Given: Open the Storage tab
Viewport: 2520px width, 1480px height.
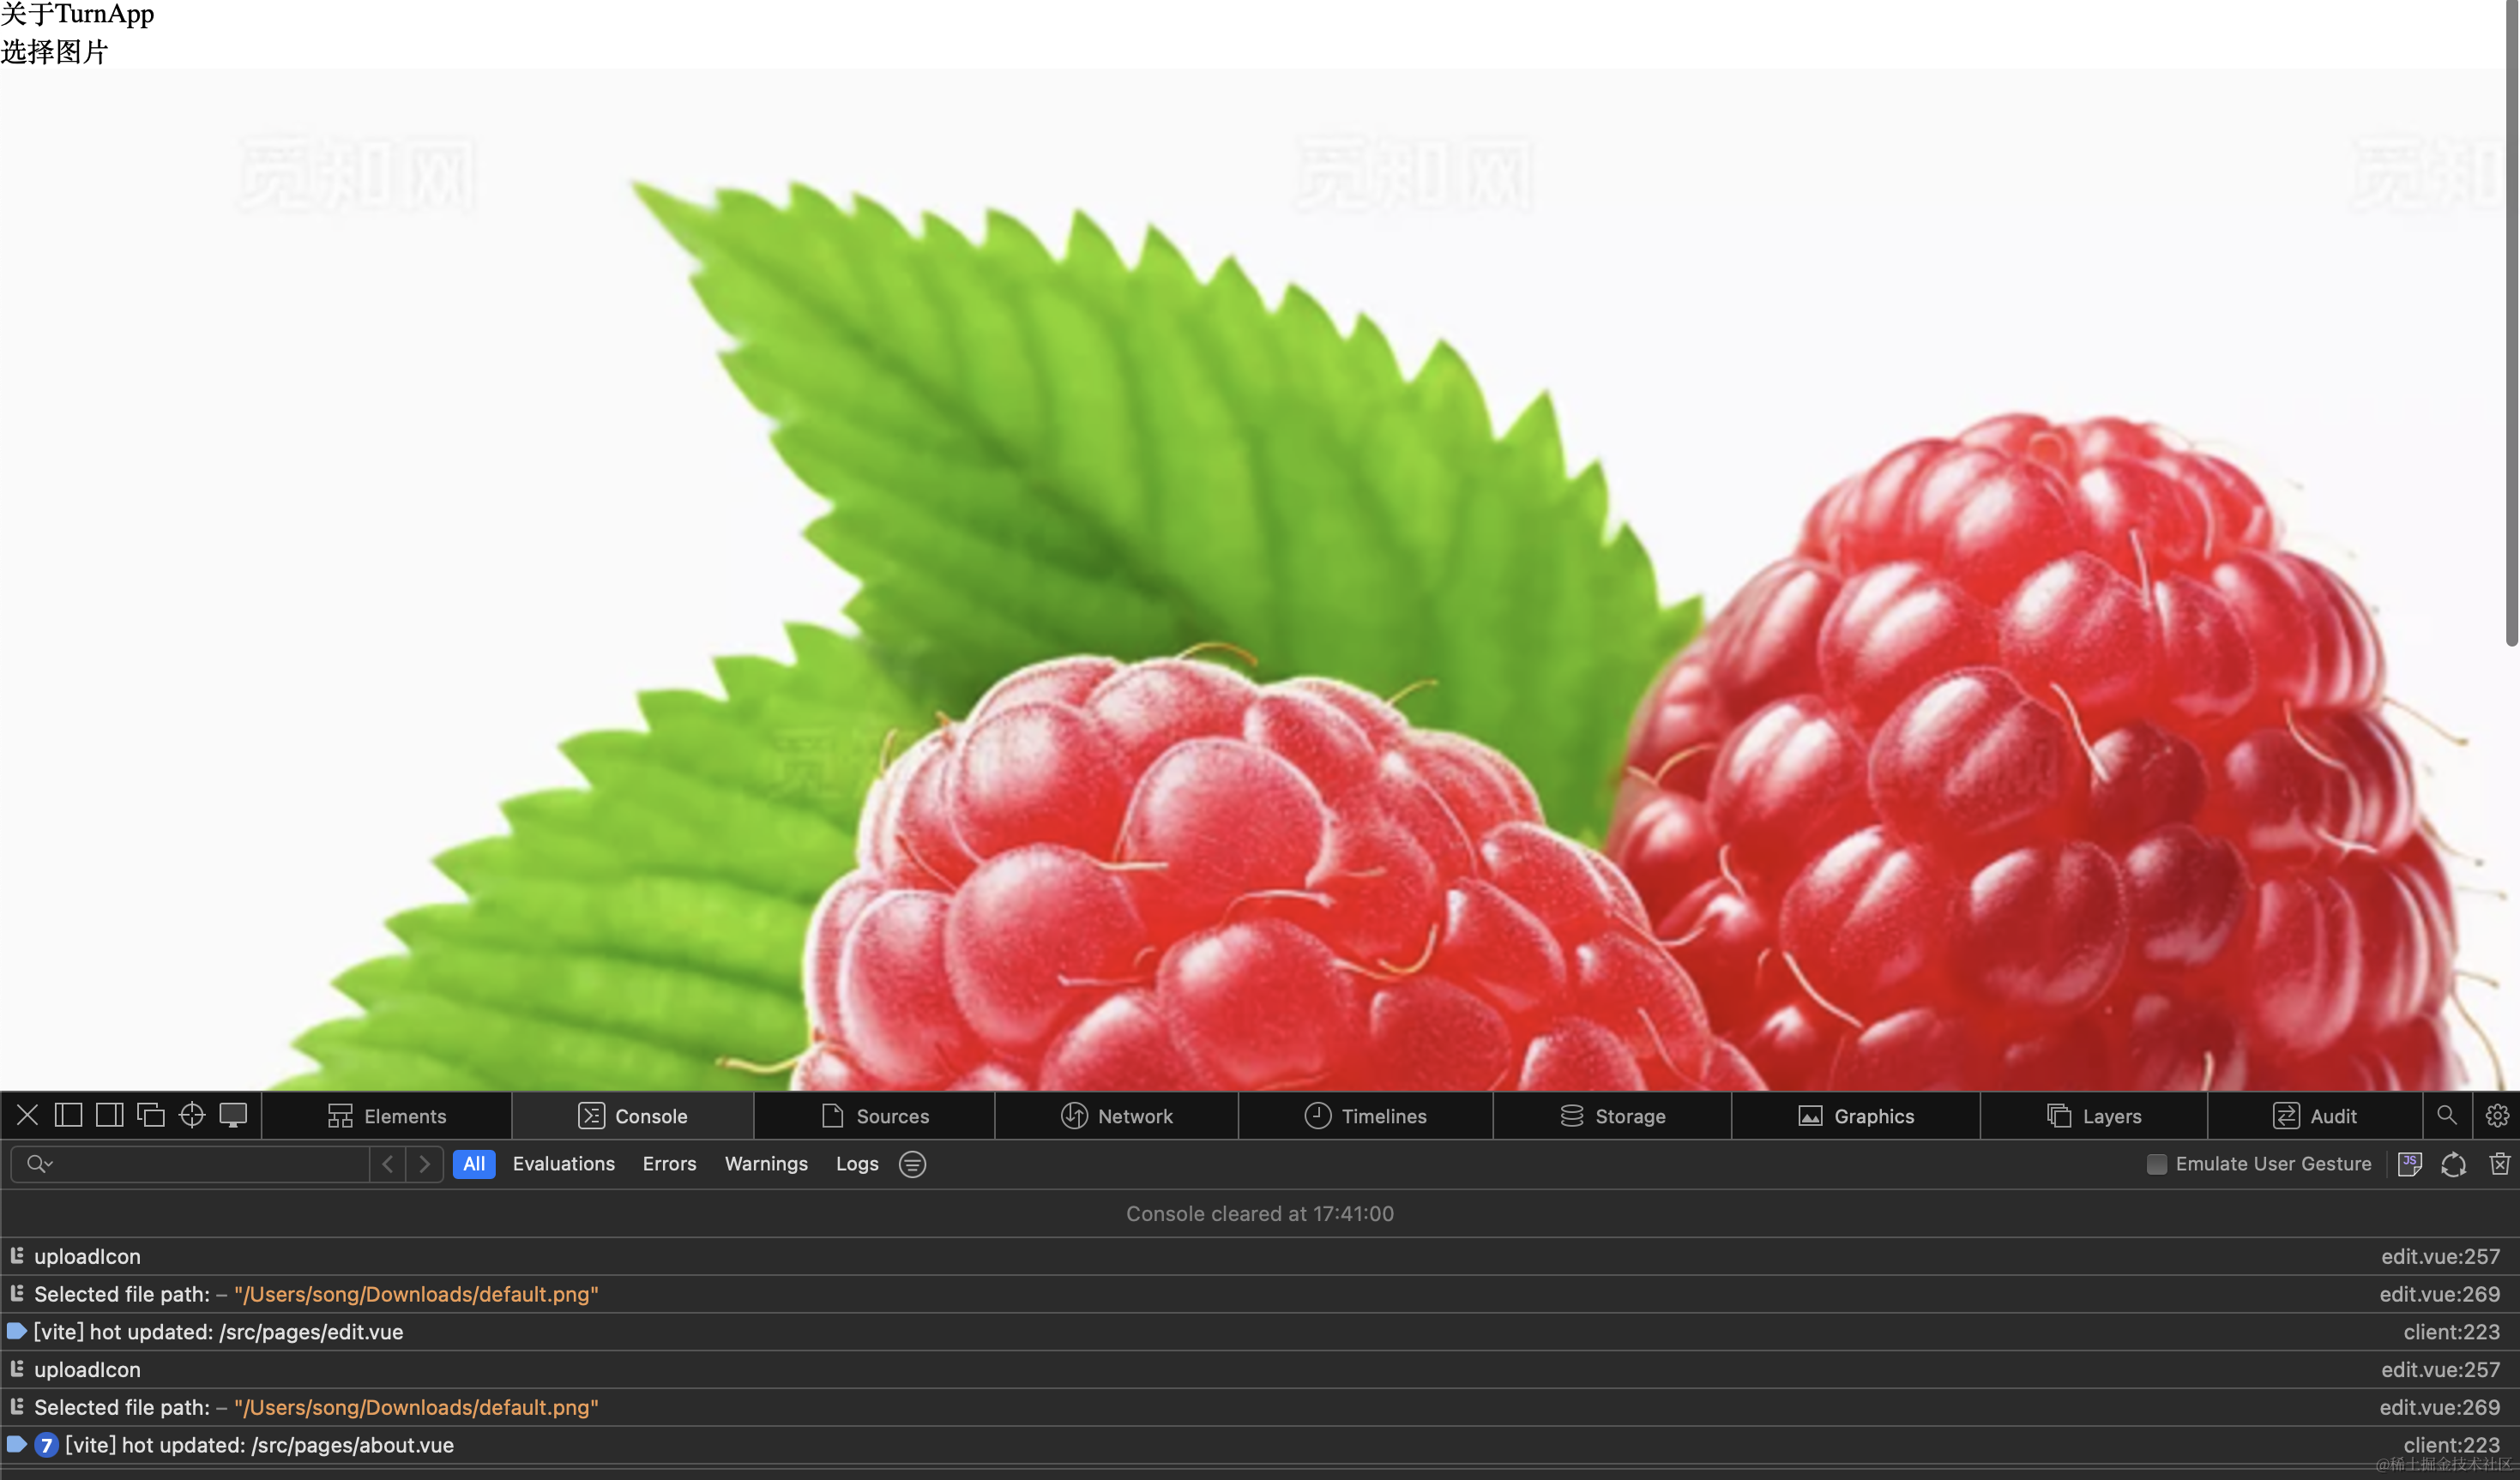Looking at the screenshot, I should (x=1612, y=1116).
